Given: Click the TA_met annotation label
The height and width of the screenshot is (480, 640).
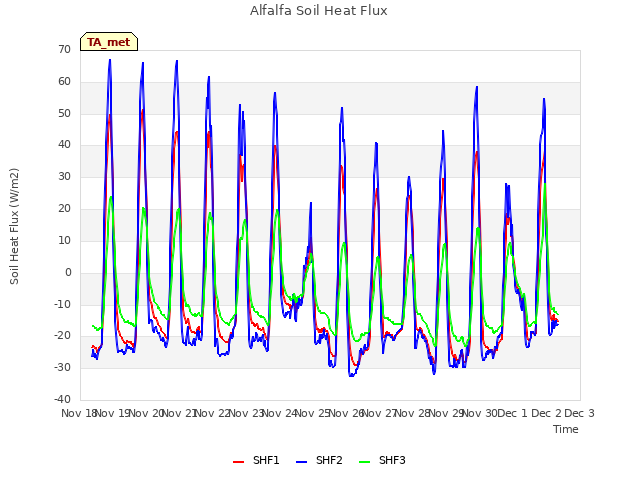Looking at the screenshot, I should pyautogui.click(x=109, y=42).
